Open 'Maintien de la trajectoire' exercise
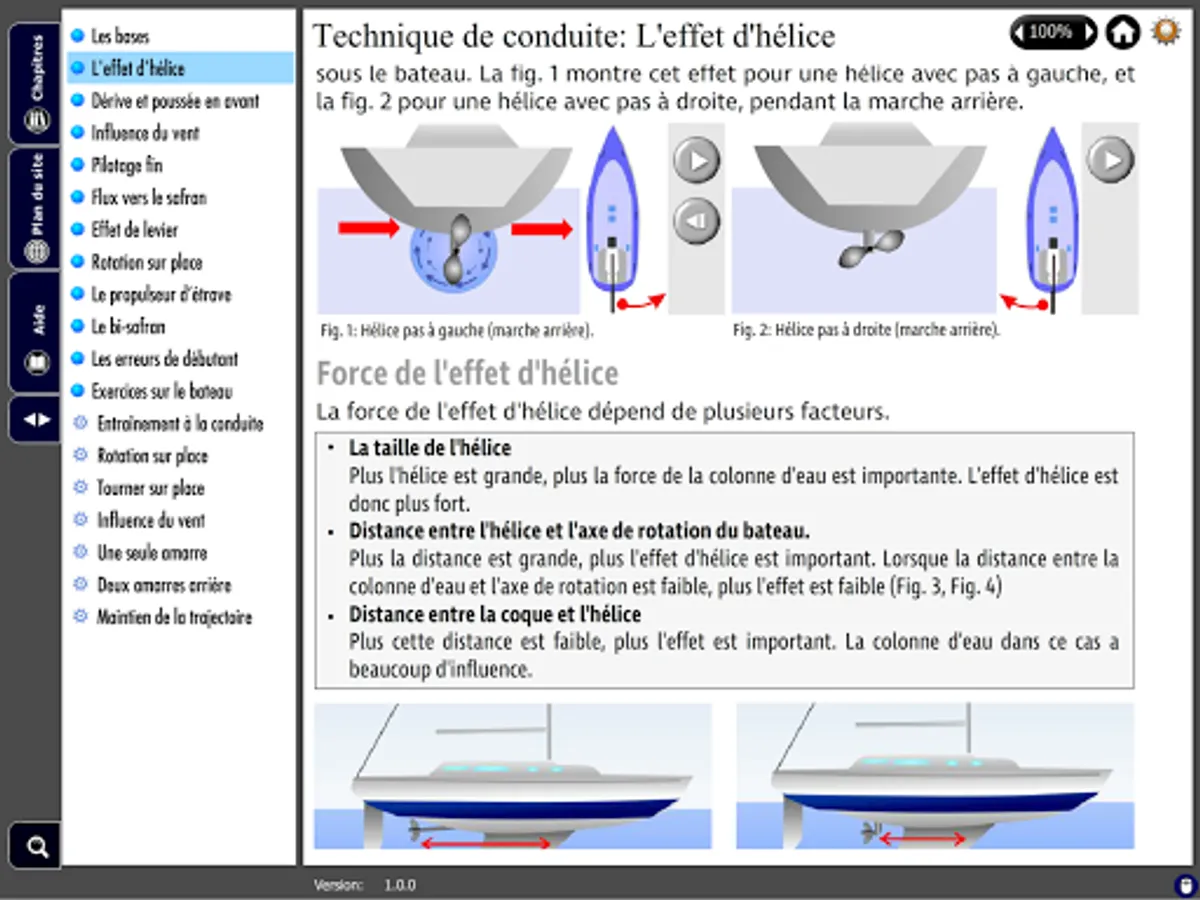The image size is (1200, 900). [174, 617]
